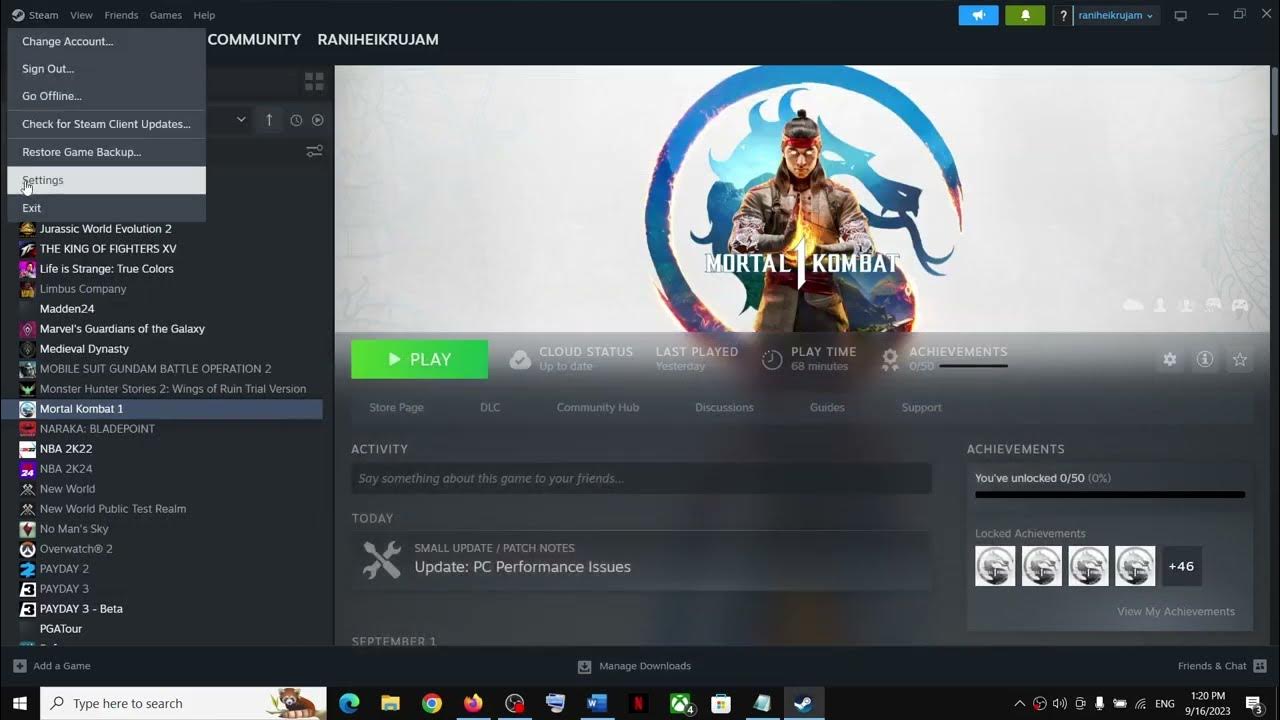Open the Games menu
Image resolution: width=1280 pixels, height=720 pixels.
click(x=166, y=15)
